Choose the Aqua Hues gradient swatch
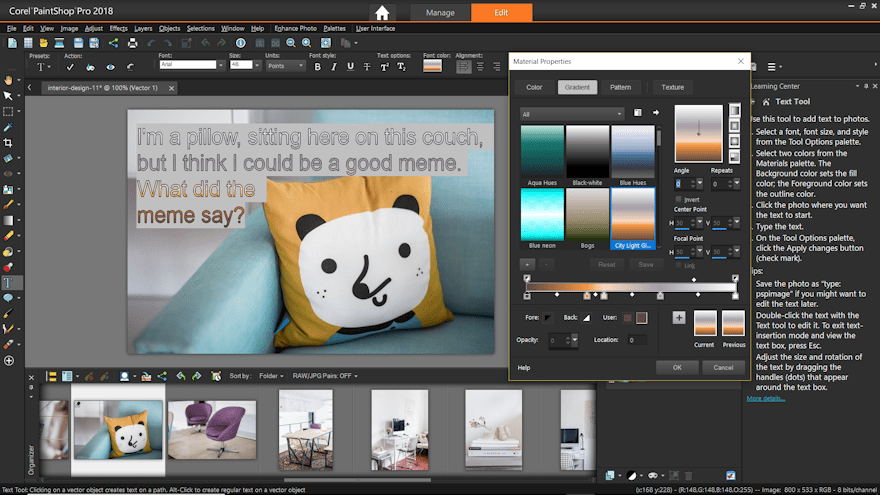The image size is (880, 495). tap(541, 152)
